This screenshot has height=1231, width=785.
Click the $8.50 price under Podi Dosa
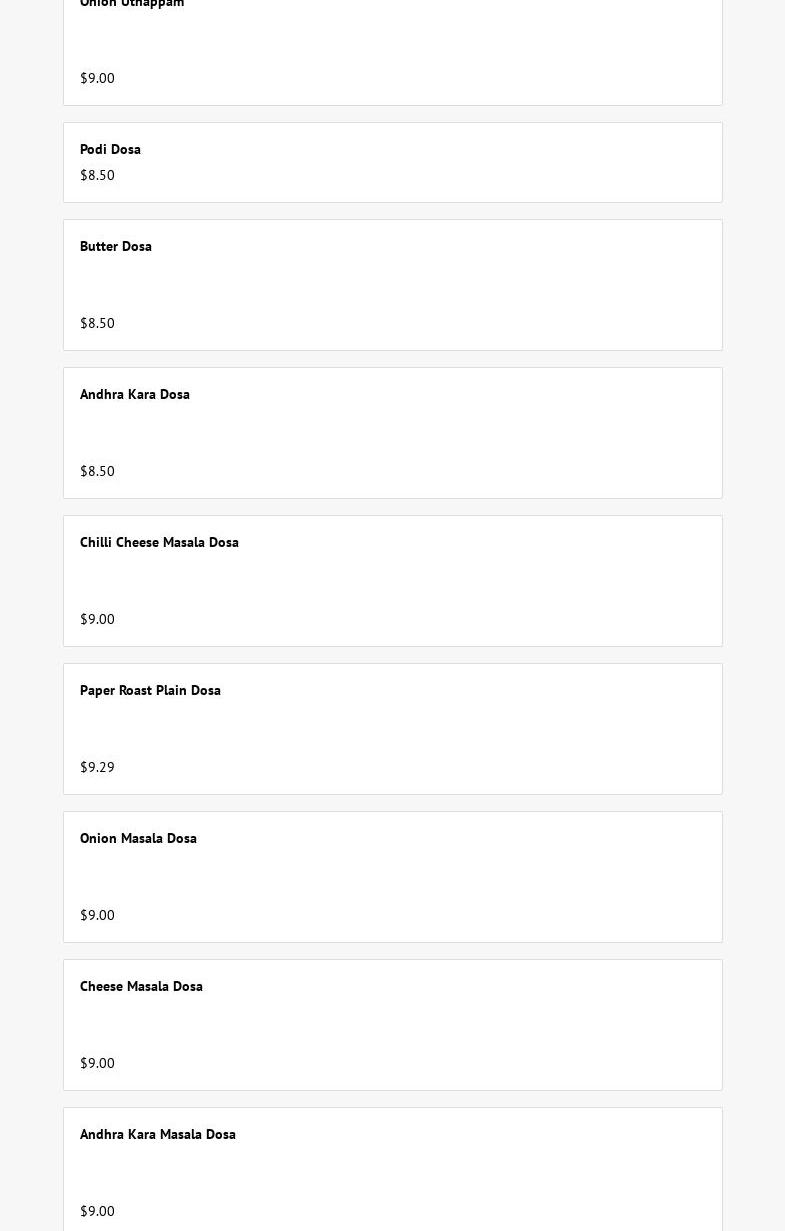click(x=97, y=175)
